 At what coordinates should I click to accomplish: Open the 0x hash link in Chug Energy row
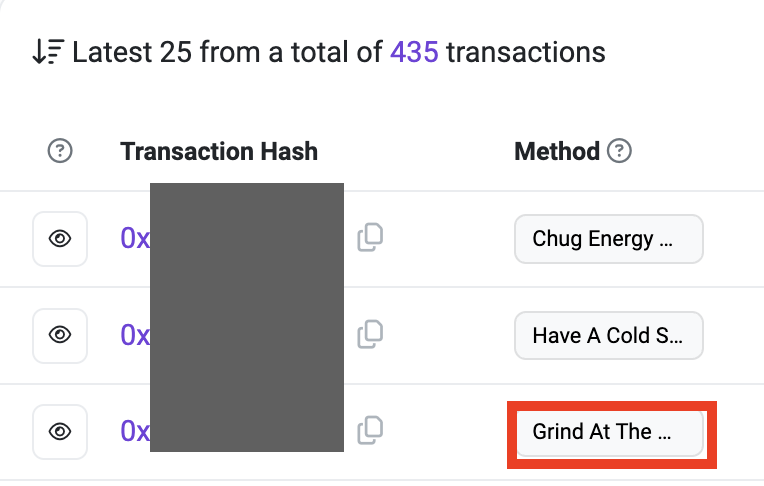pos(135,238)
